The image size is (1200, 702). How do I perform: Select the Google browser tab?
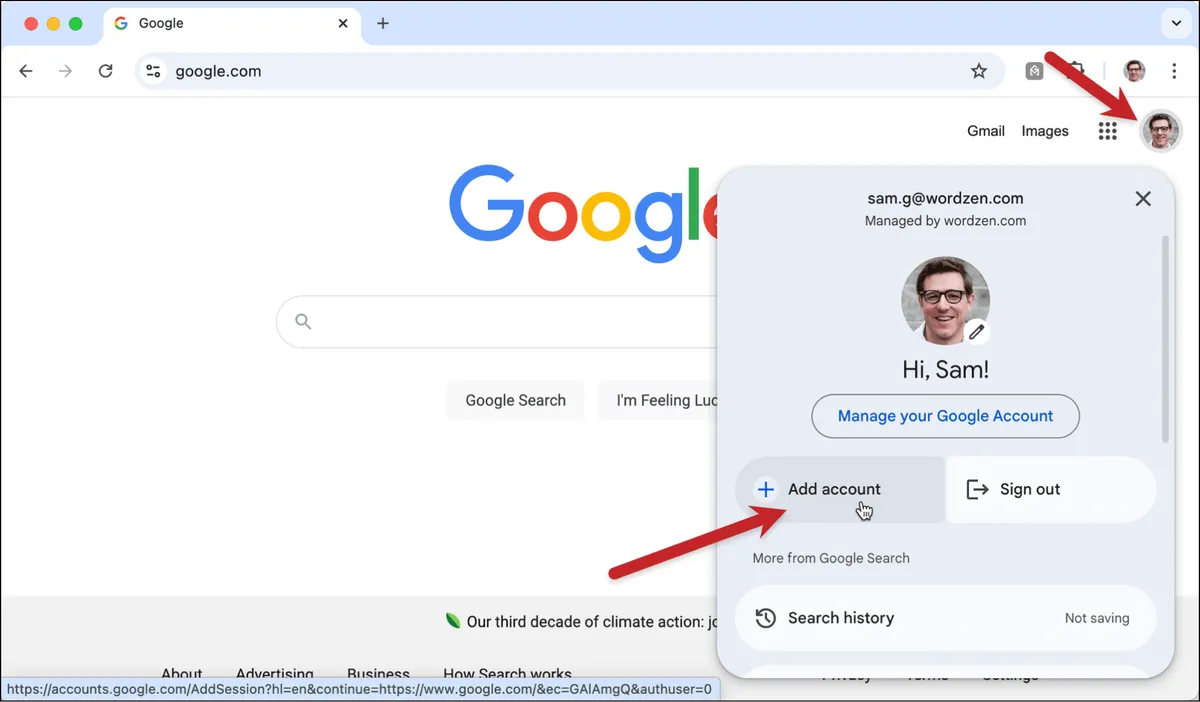(x=232, y=23)
